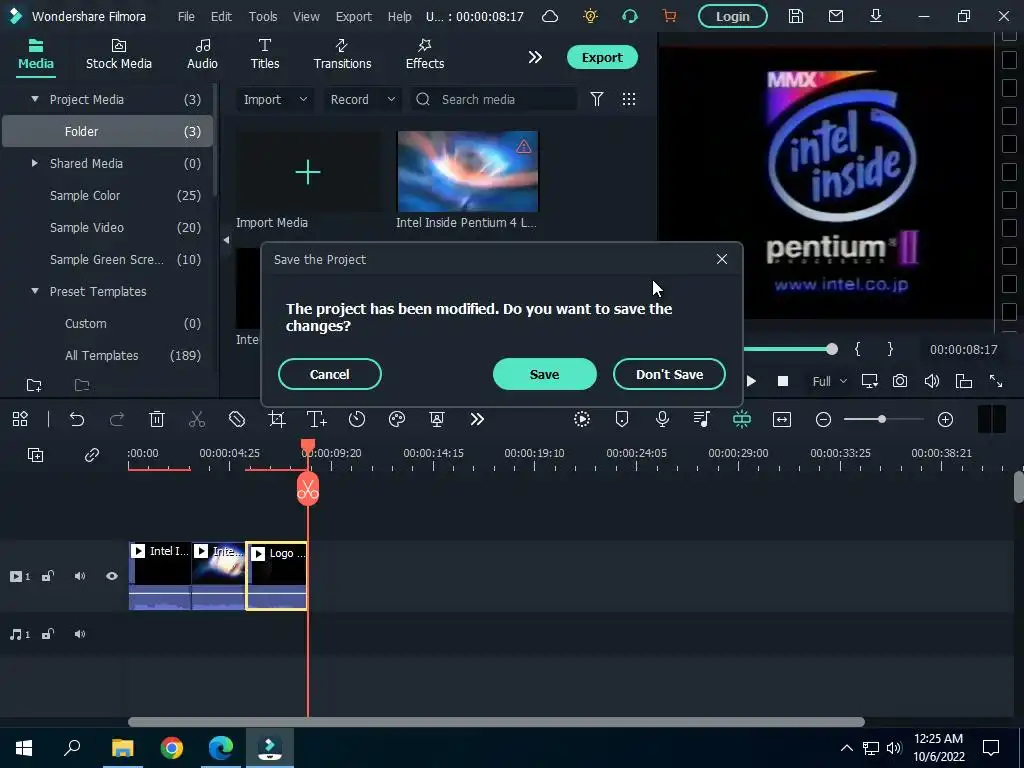
Task: Zoom in the timeline with the plus icon
Action: [x=945, y=419]
